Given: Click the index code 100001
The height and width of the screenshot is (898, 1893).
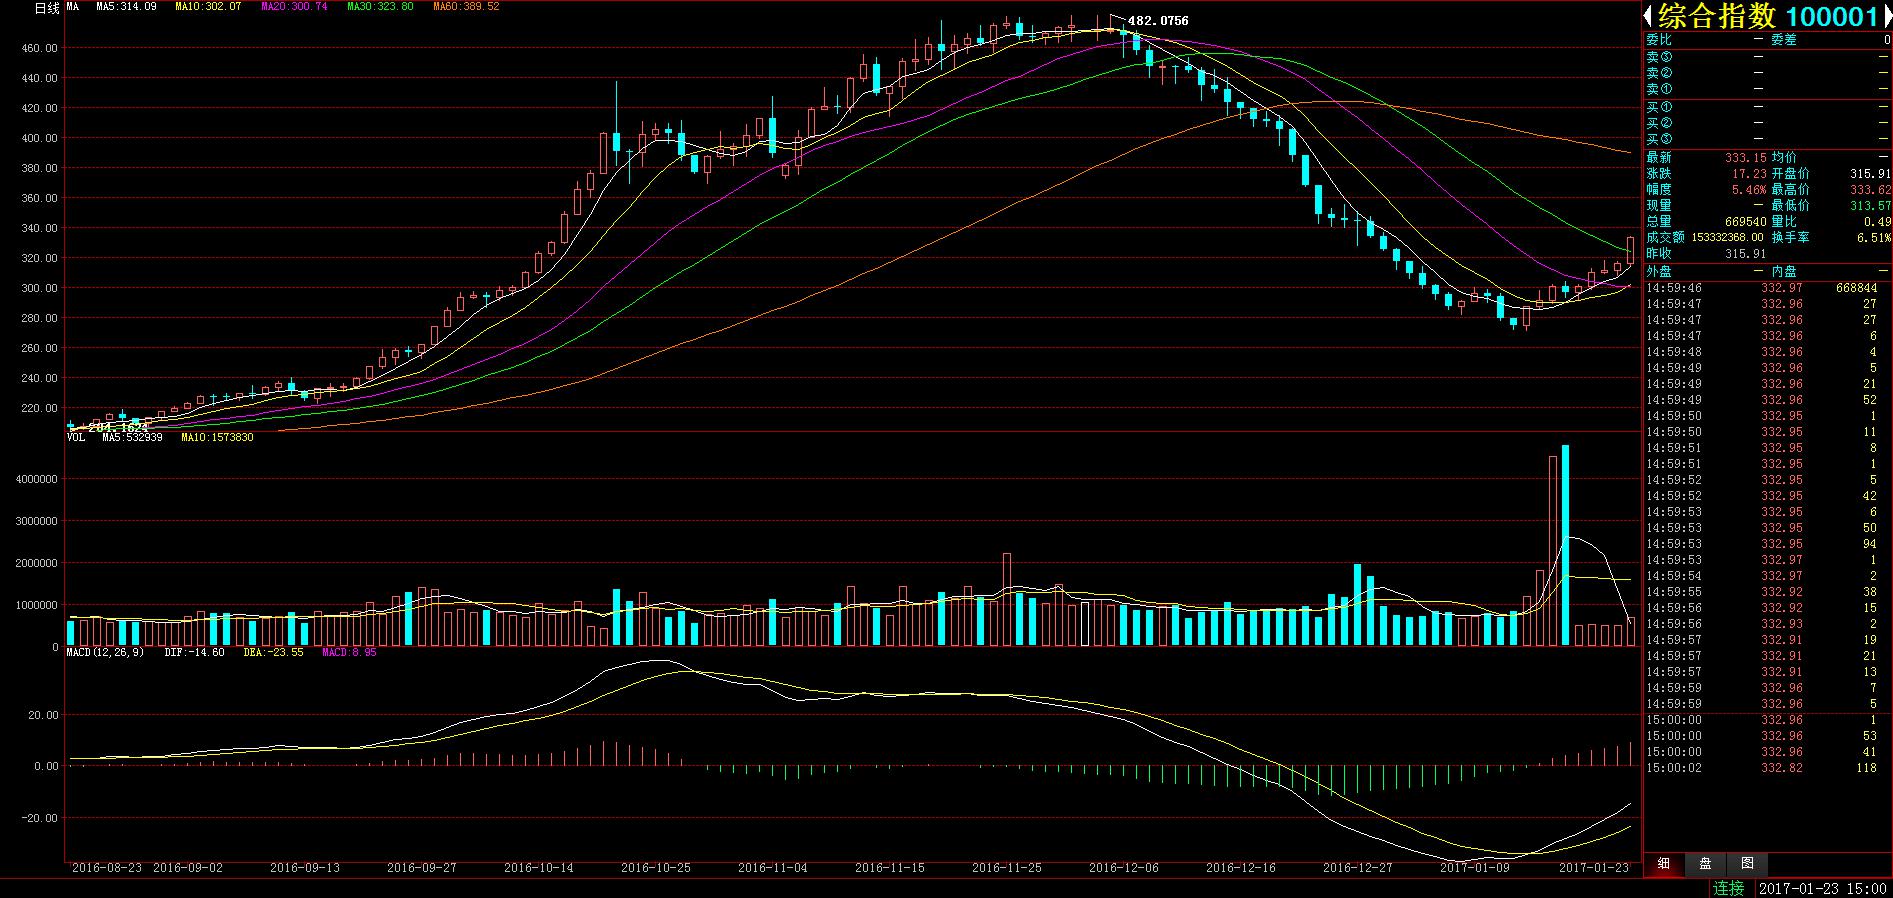Looking at the screenshot, I should (x=1832, y=16).
